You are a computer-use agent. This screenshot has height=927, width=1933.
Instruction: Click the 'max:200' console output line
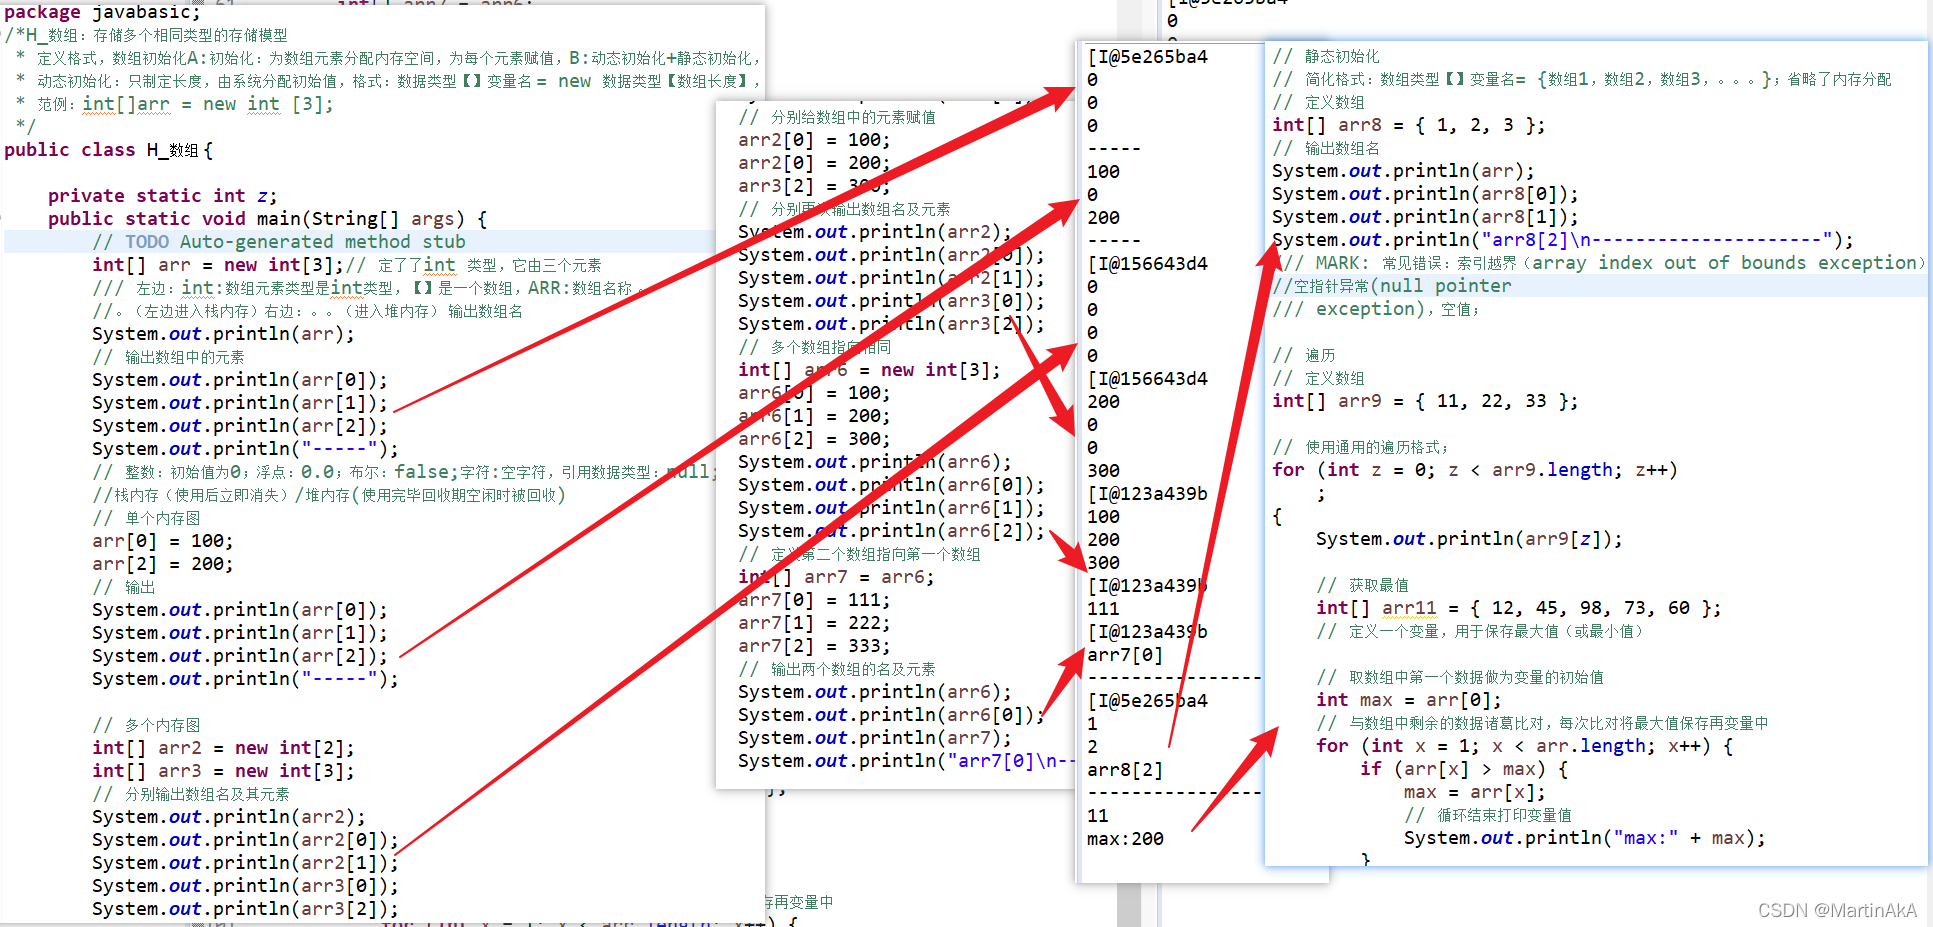1125,839
